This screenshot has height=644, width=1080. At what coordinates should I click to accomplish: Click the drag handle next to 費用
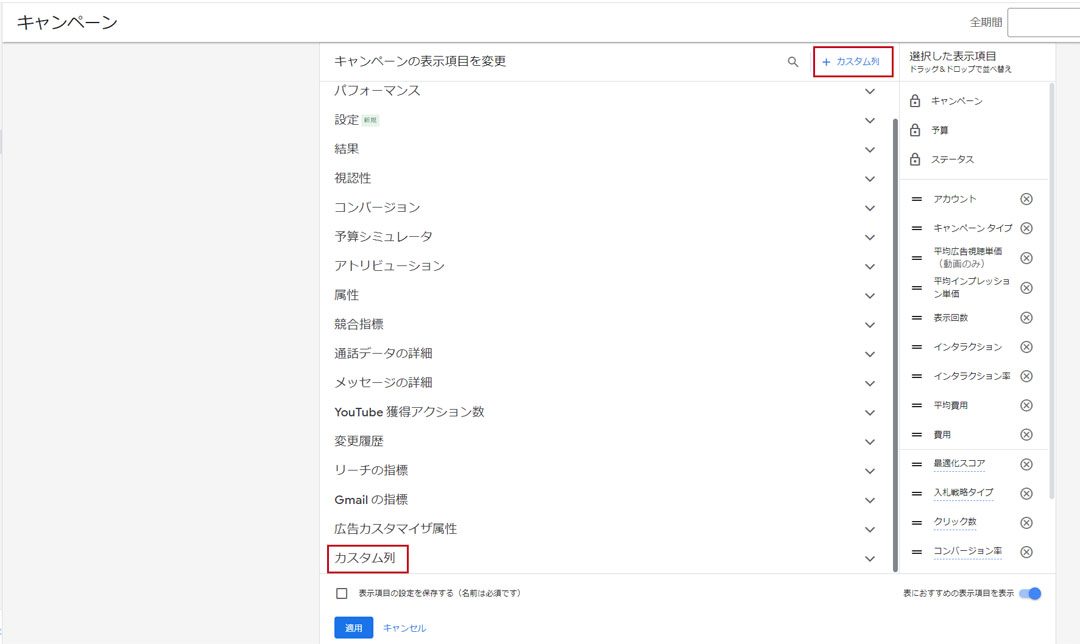917,434
